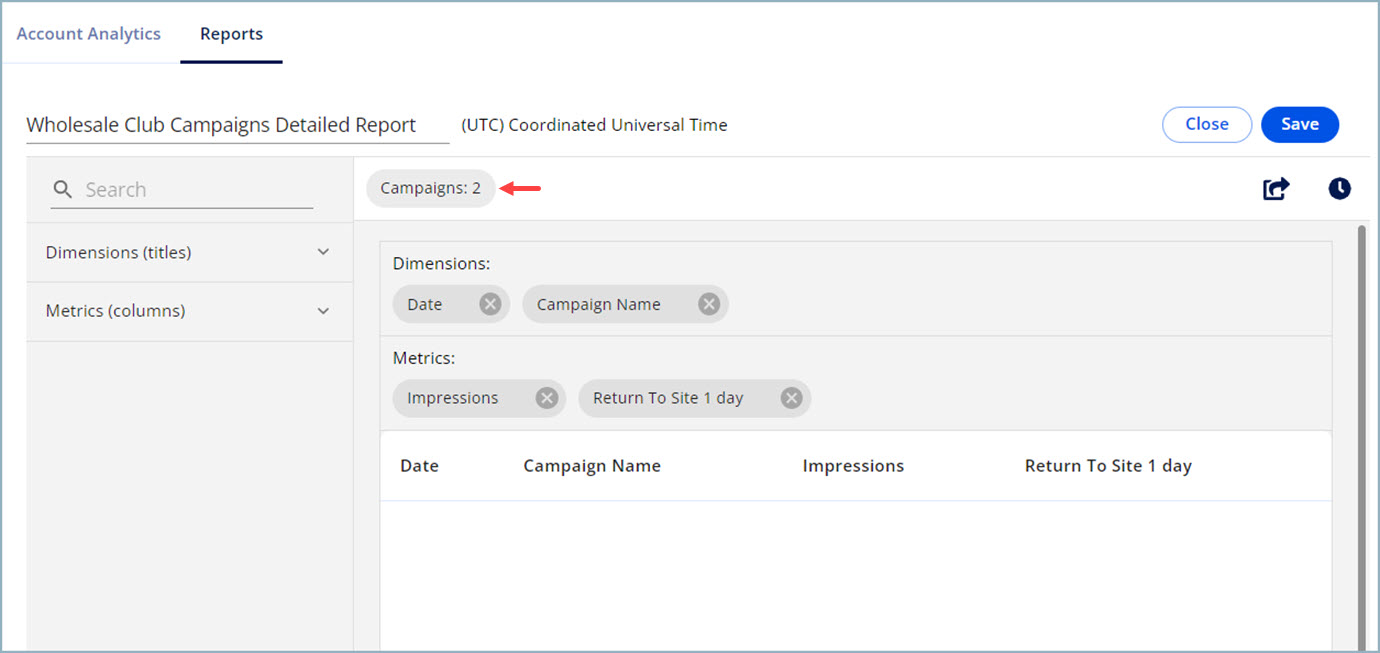Click the Dimensions: section label
This screenshot has height=653, width=1380.
(x=441, y=264)
